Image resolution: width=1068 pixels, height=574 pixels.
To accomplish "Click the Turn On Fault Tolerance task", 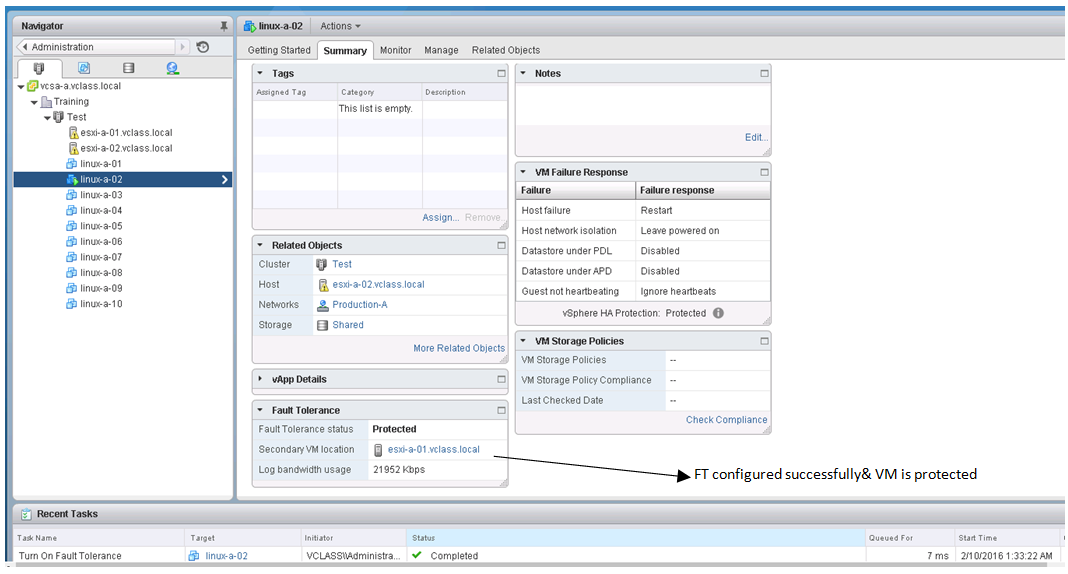I will point(70,556).
